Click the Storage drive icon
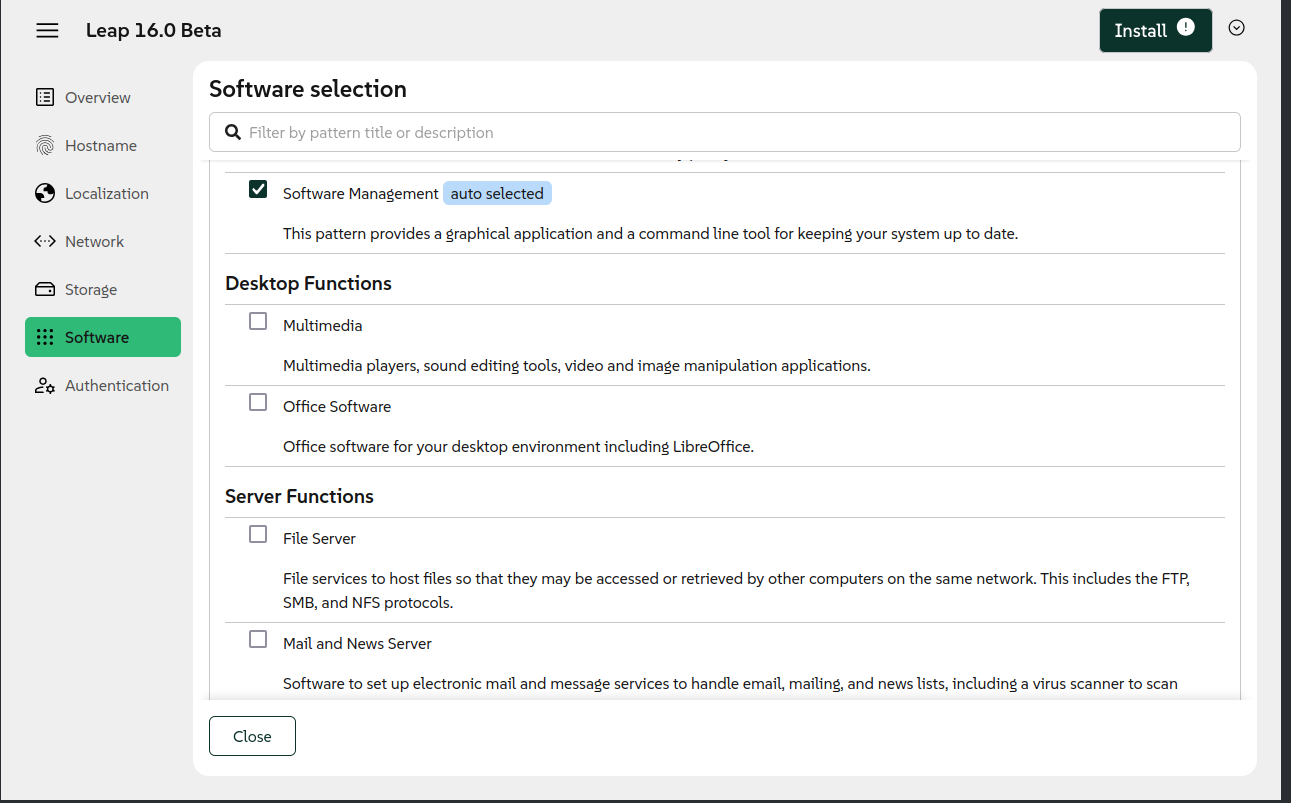This screenshot has width=1291, height=803. pyautogui.click(x=45, y=289)
